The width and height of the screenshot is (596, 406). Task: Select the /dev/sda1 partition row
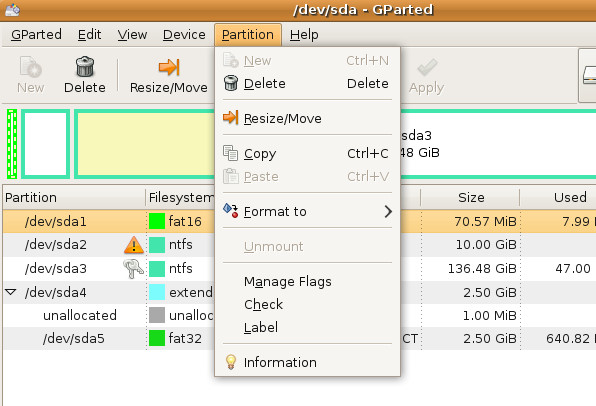300,221
